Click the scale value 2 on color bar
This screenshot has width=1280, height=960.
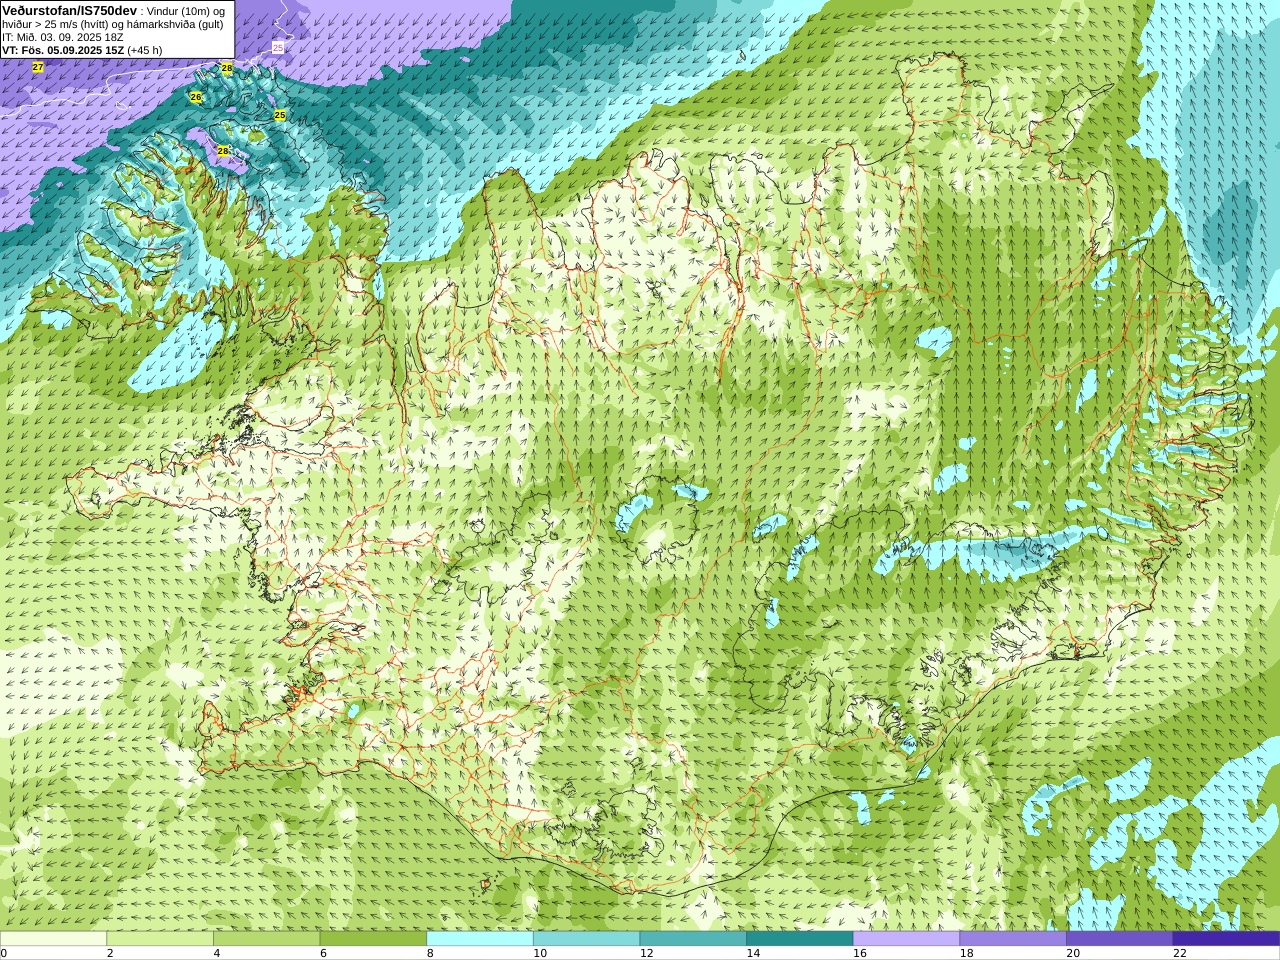pyautogui.click(x=110, y=953)
